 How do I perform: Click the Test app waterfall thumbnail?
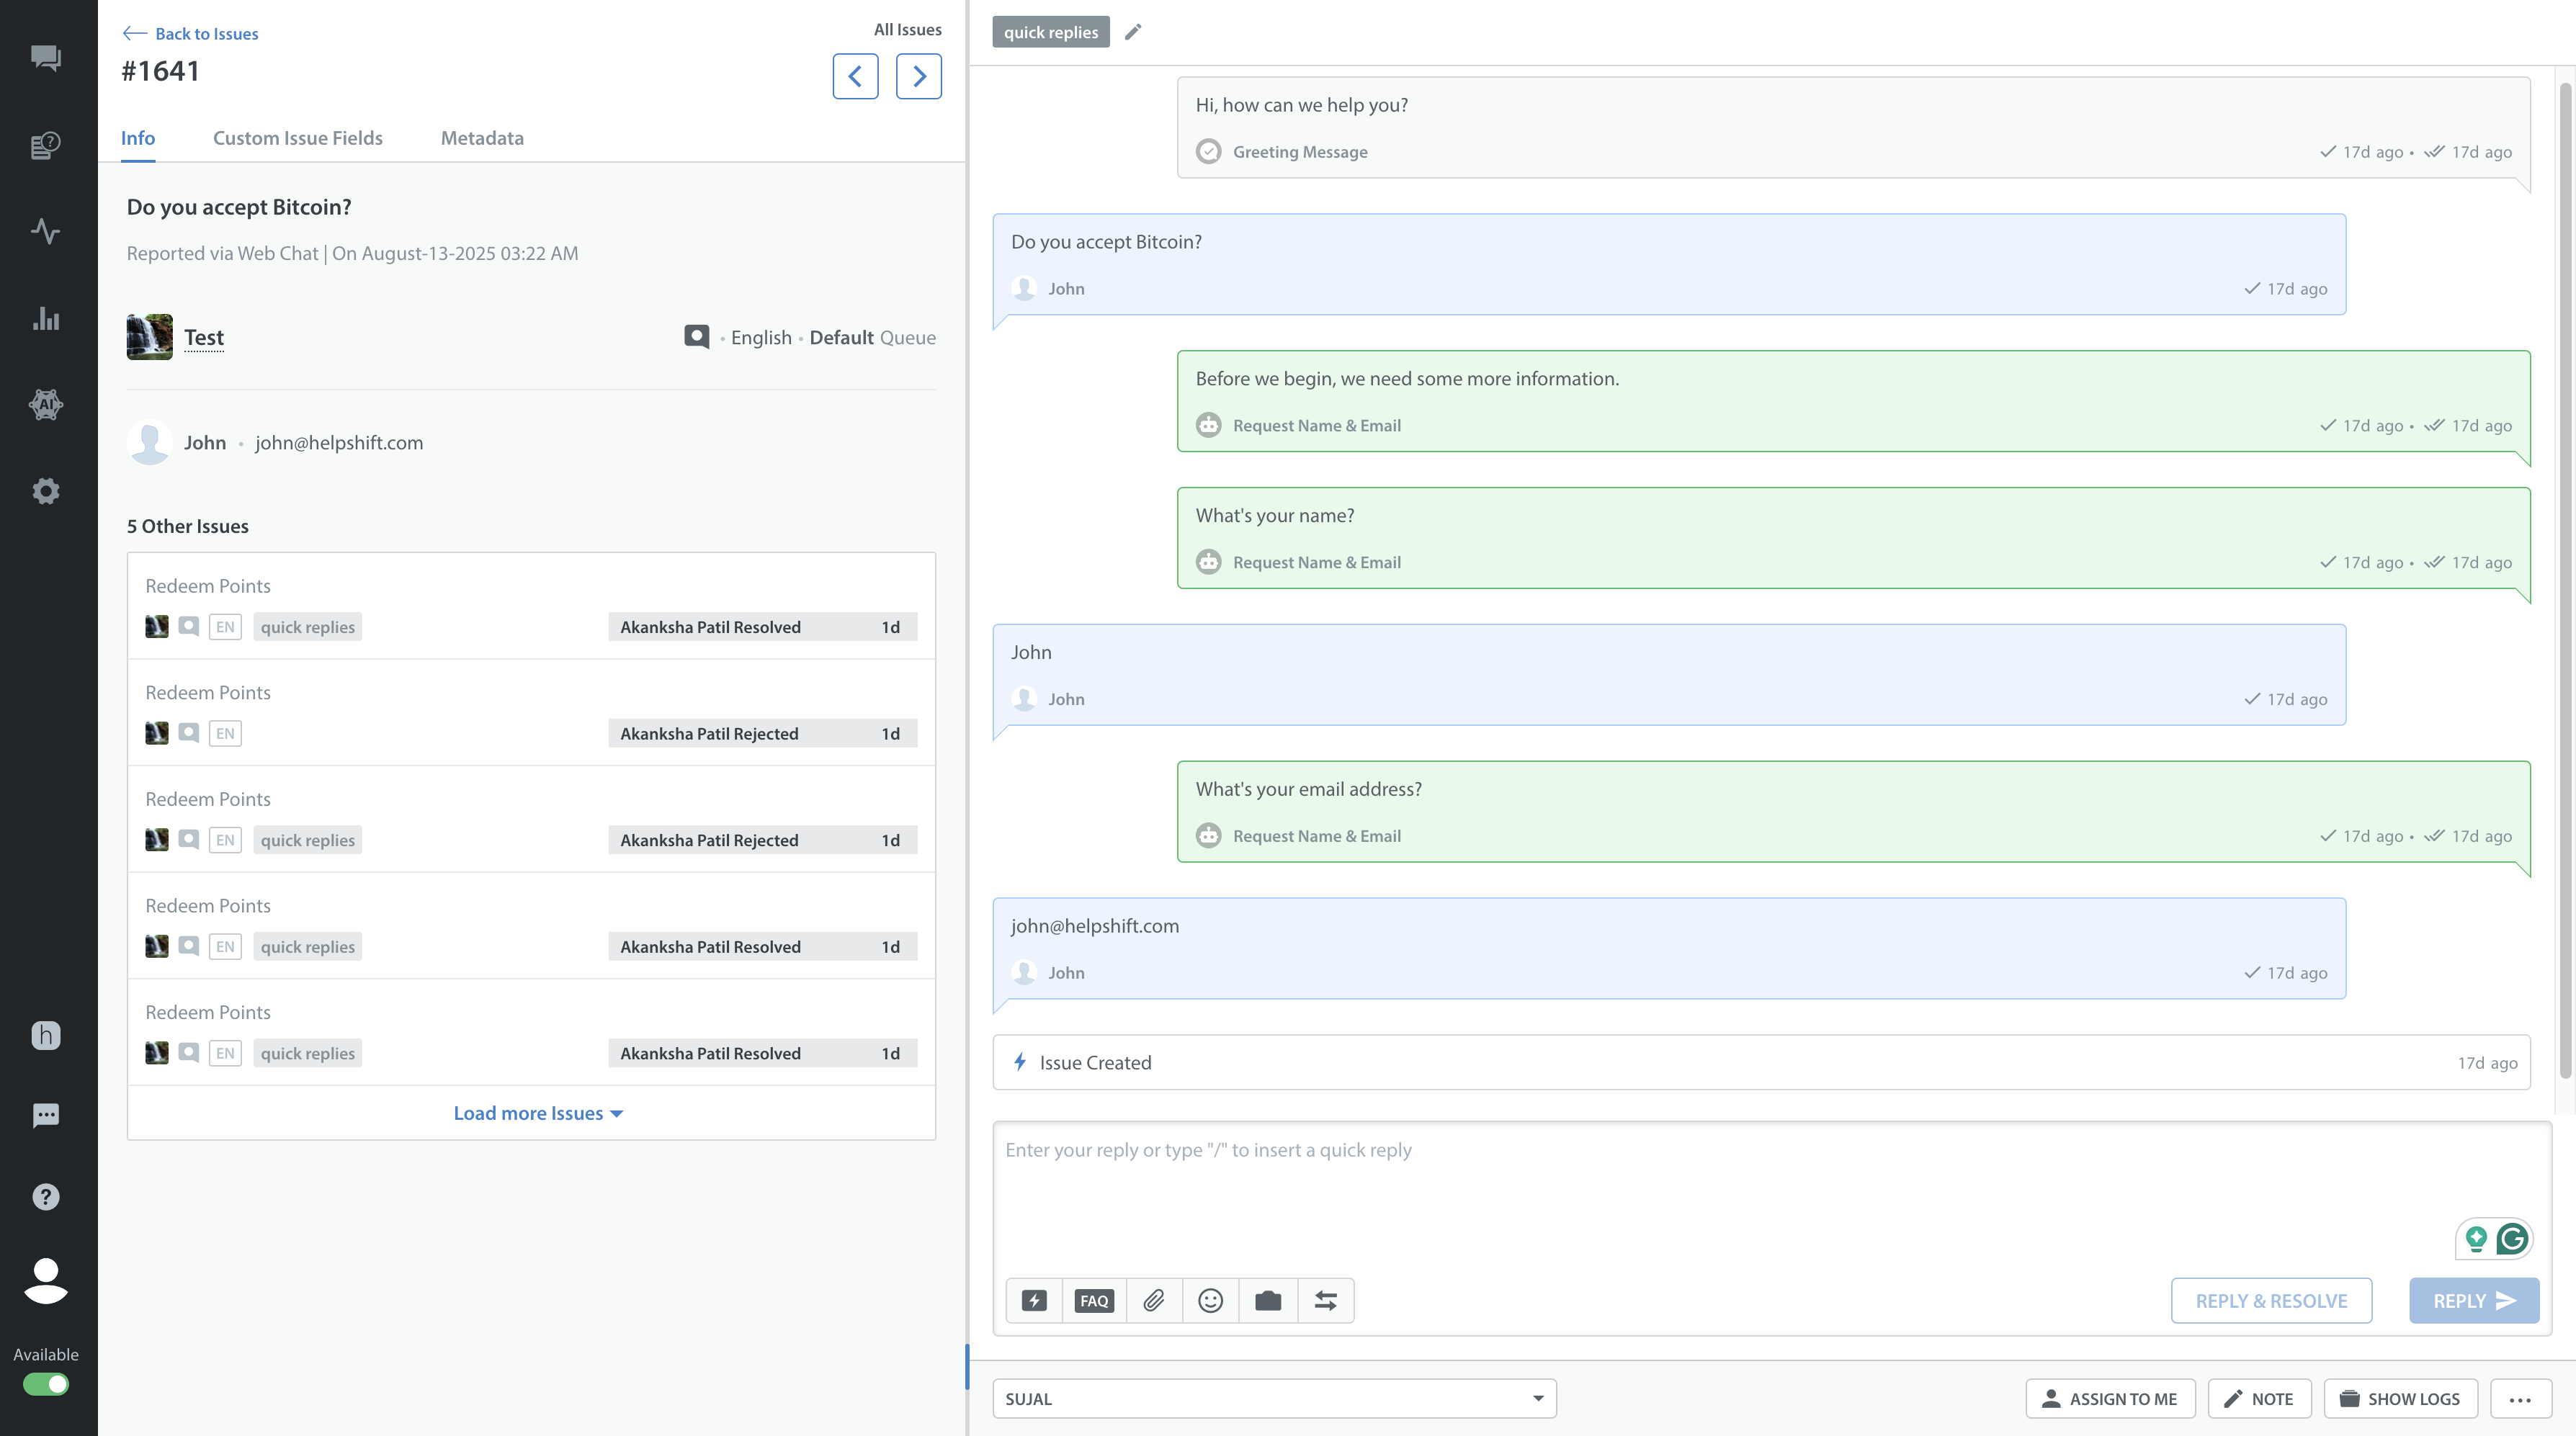pos(149,337)
